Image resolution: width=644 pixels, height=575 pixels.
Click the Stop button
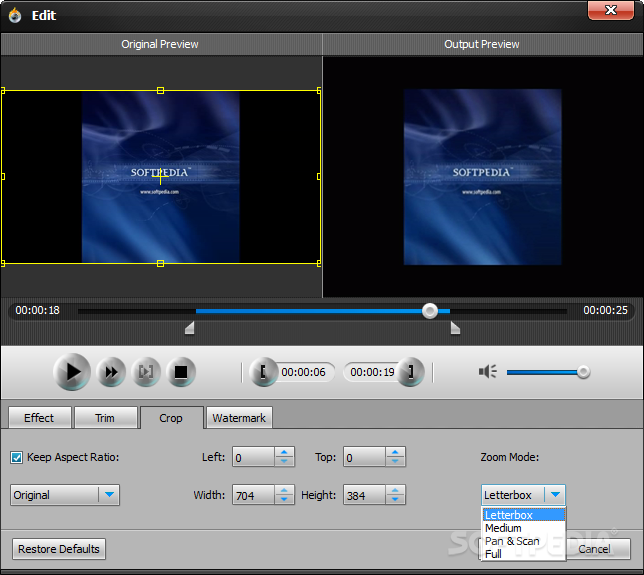[x=181, y=372]
